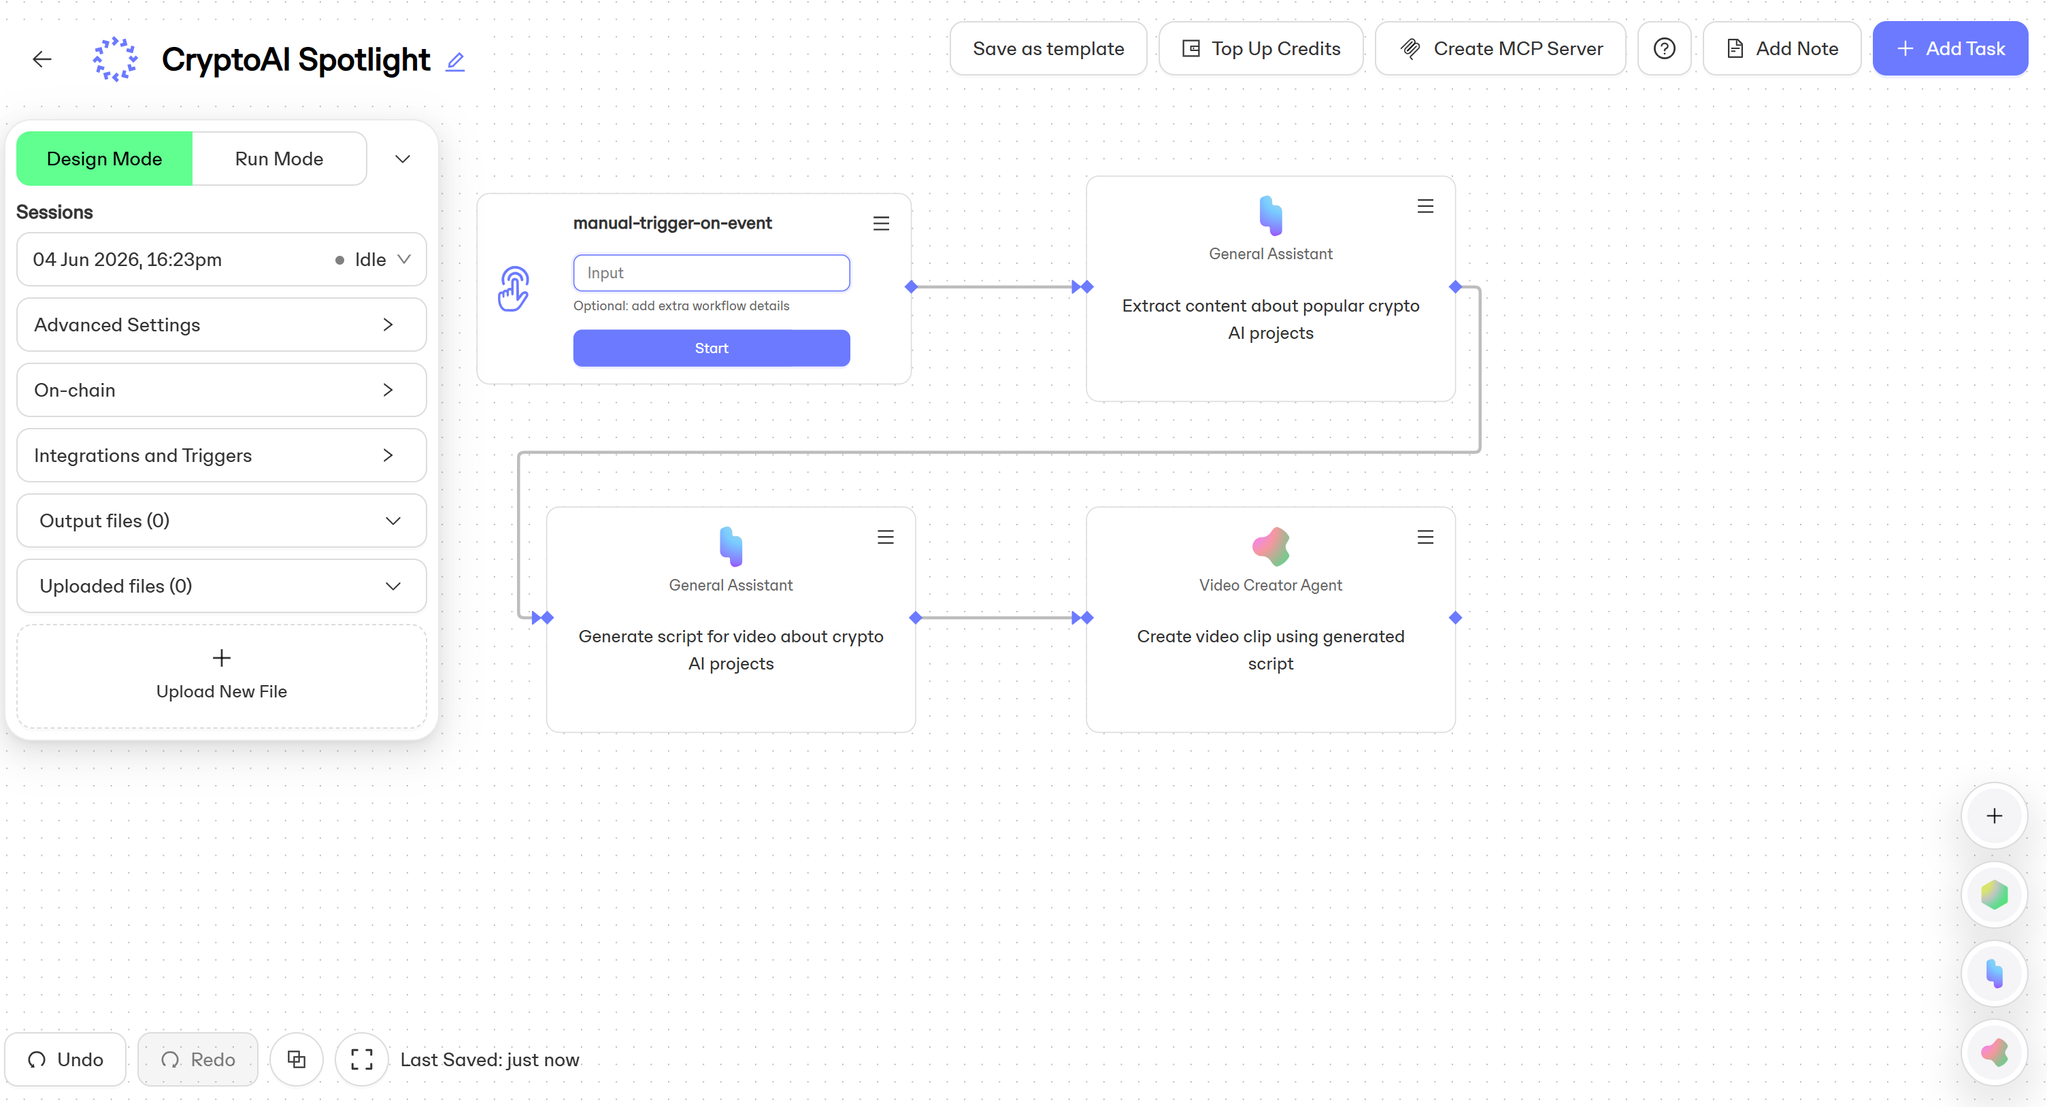The width and height of the screenshot is (2047, 1107).
Task: Click fullscreen fit view icon
Action: (362, 1059)
